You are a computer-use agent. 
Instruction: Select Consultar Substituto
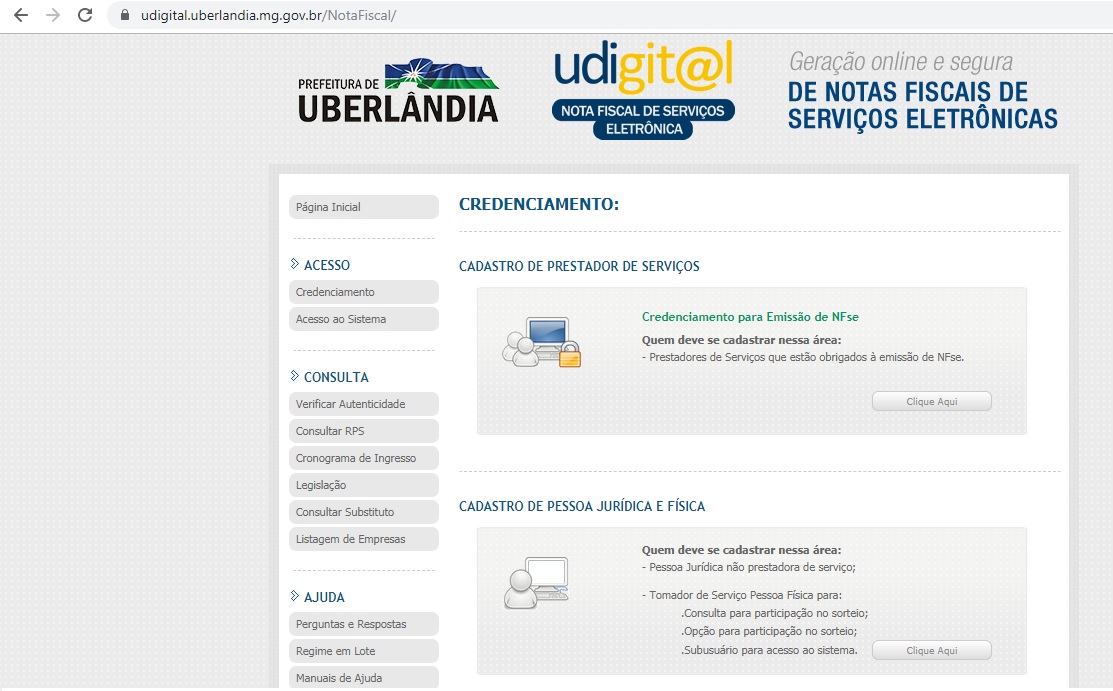click(x=363, y=511)
